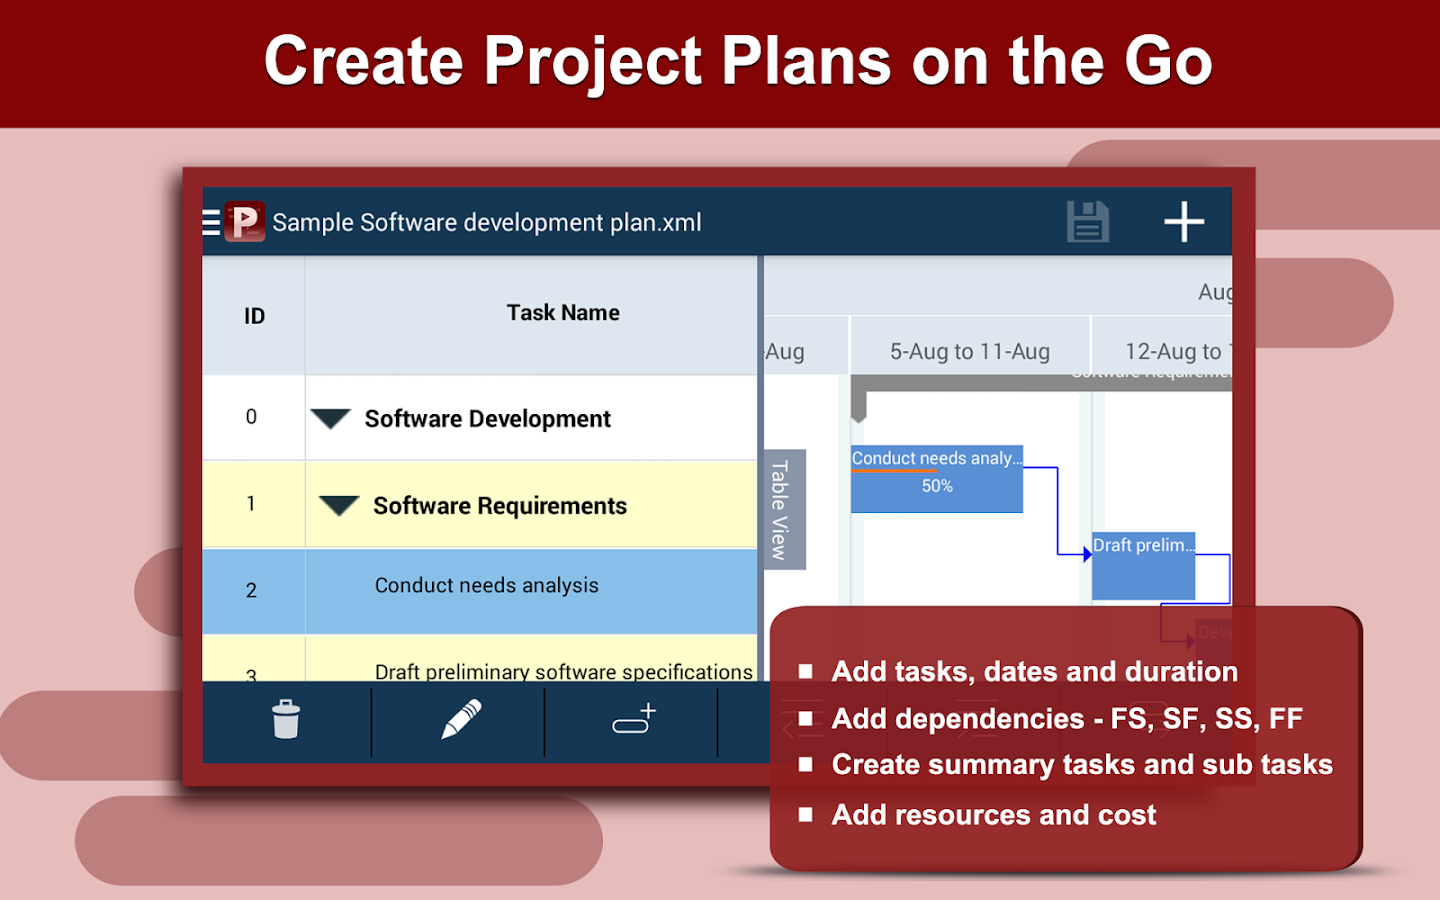Collapse the Software Requirements summary task

coord(339,506)
